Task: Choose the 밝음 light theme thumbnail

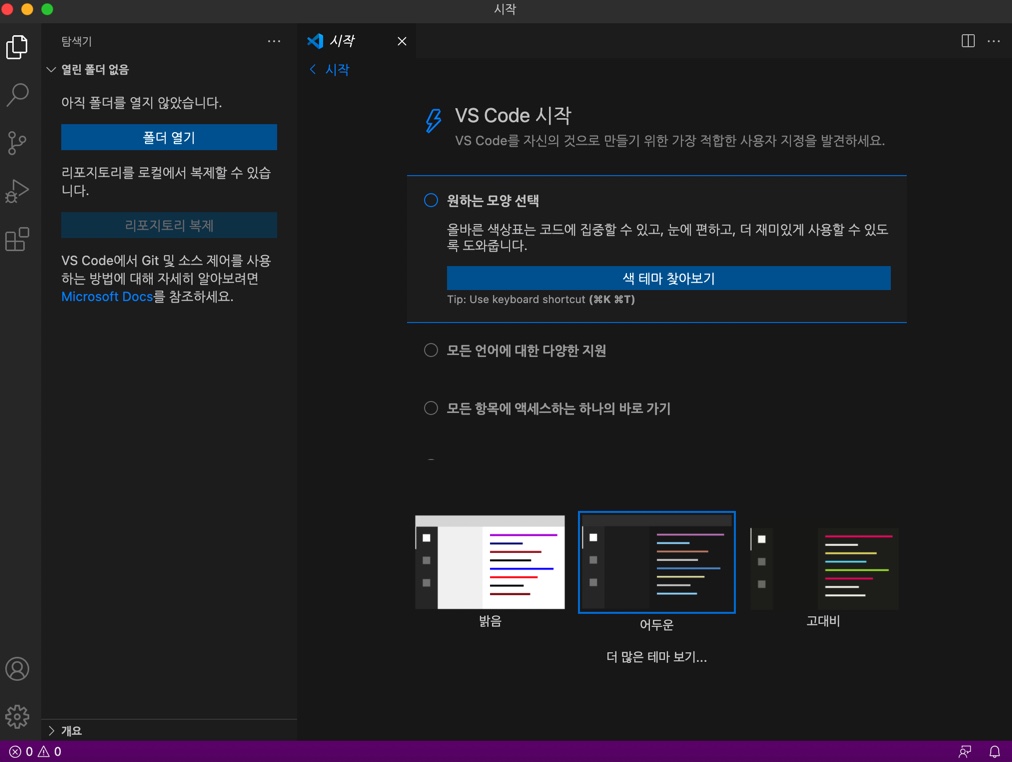Action: click(490, 562)
